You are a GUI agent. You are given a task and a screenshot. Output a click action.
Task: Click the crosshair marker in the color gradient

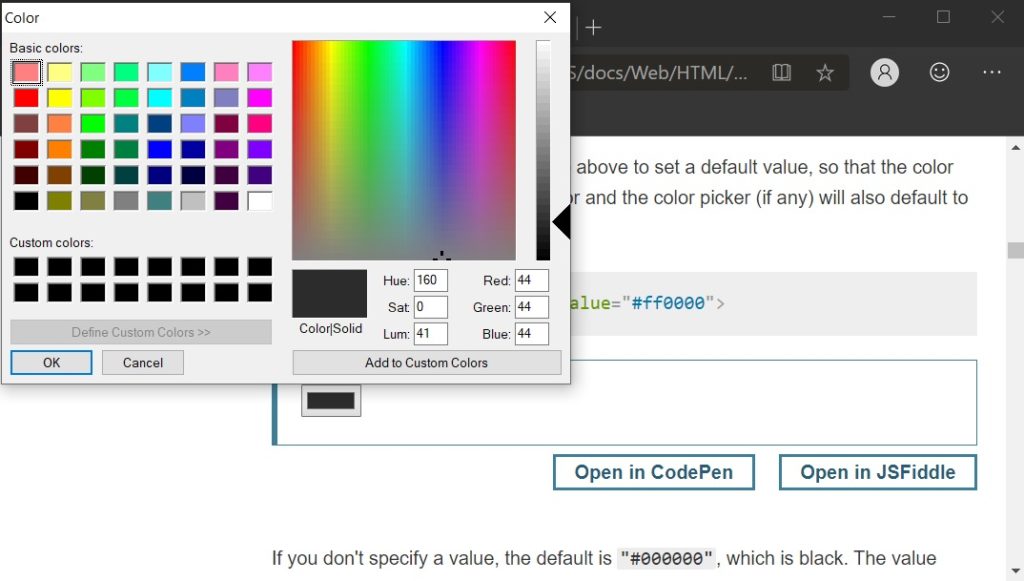pos(443,258)
